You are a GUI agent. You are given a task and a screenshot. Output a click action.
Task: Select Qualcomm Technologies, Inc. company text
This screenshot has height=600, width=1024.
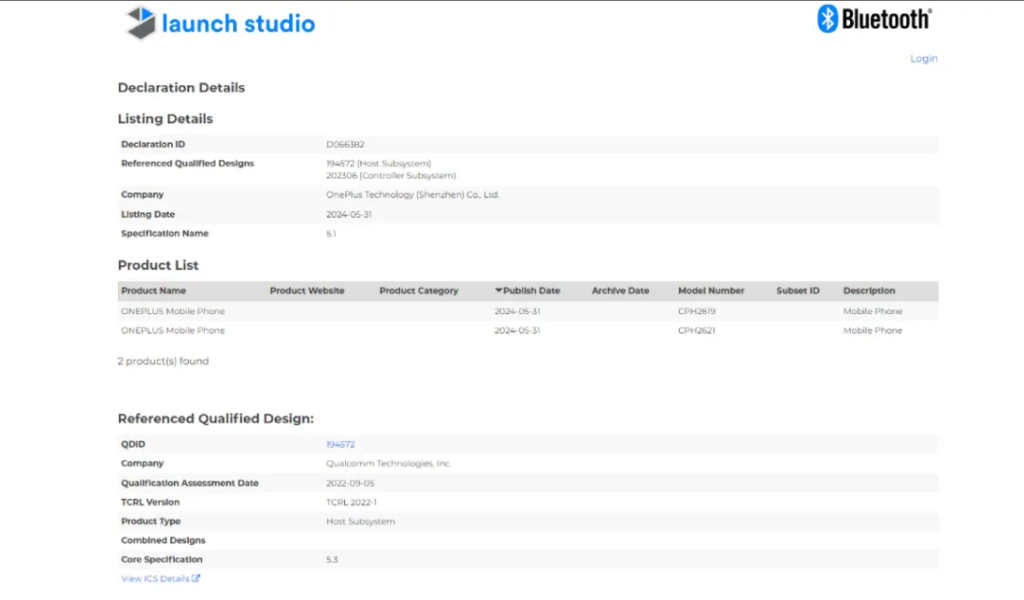coord(389,464)
